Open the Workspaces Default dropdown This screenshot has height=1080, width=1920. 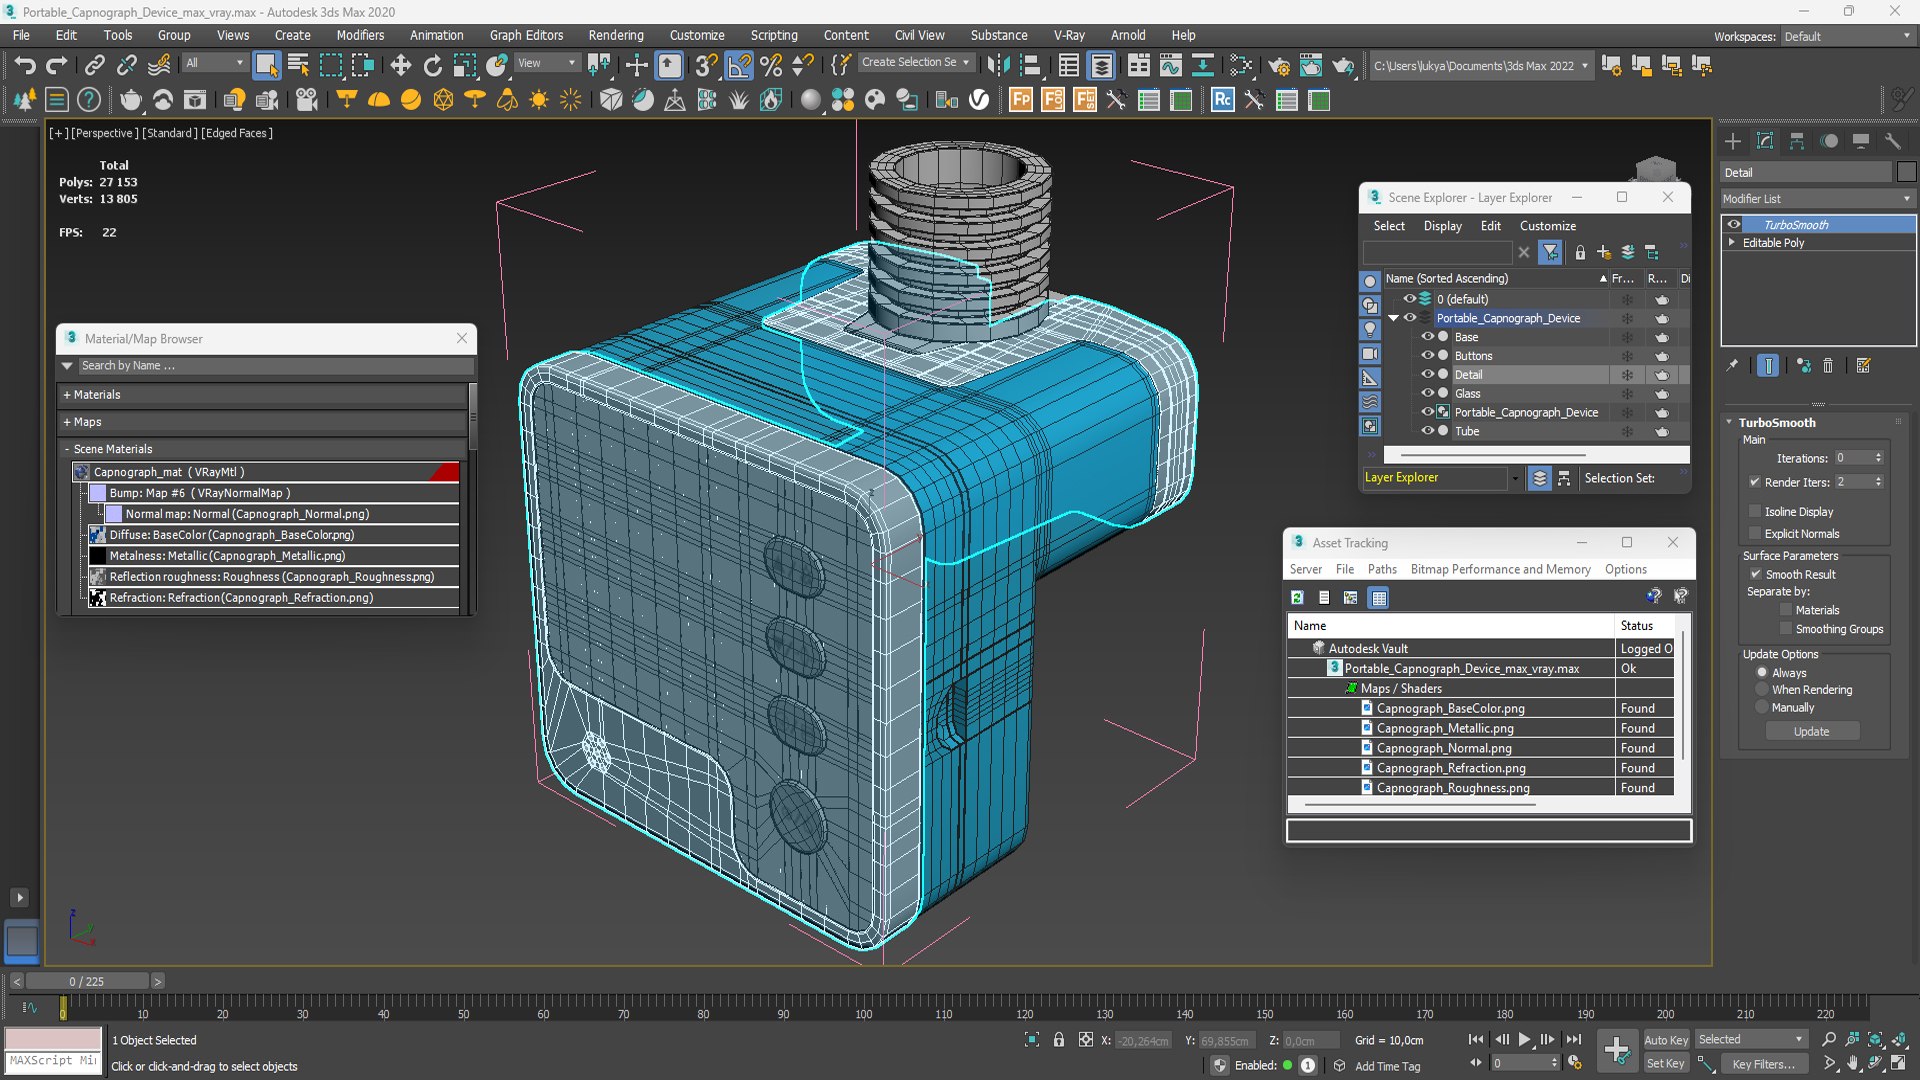coord(1847,36)
